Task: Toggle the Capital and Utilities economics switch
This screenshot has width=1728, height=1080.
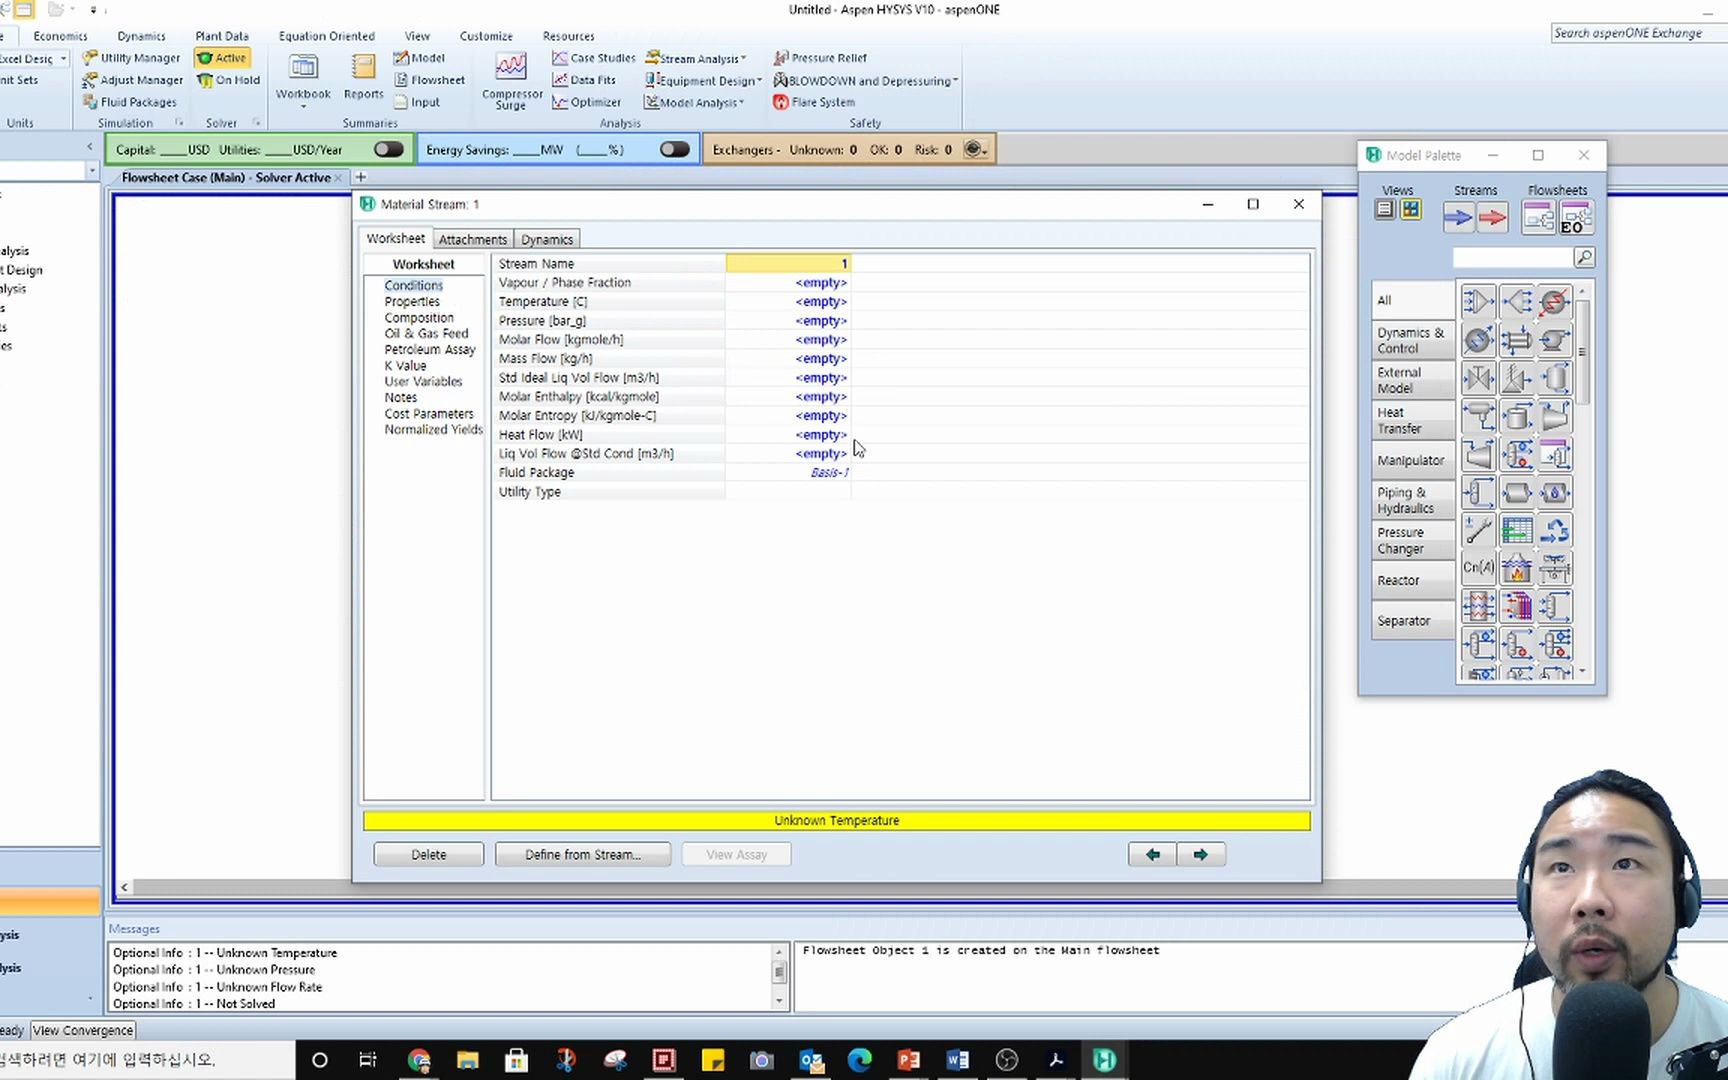Action: (x=388, y=149)
